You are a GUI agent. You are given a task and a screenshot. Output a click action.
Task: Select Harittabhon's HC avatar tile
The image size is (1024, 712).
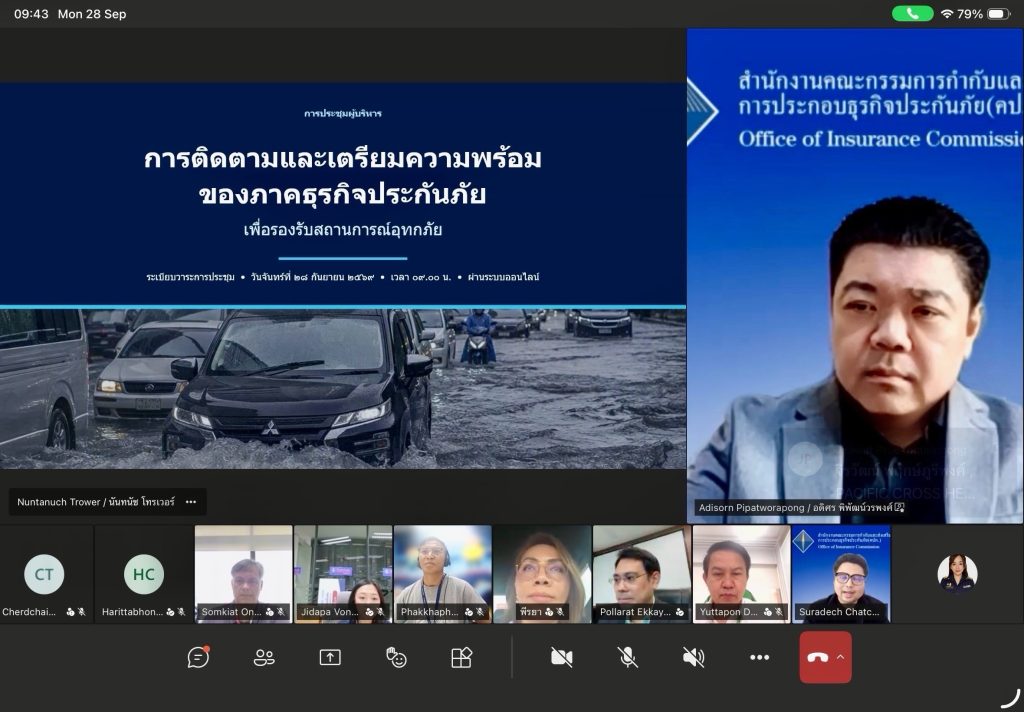[x=144, y=574]
